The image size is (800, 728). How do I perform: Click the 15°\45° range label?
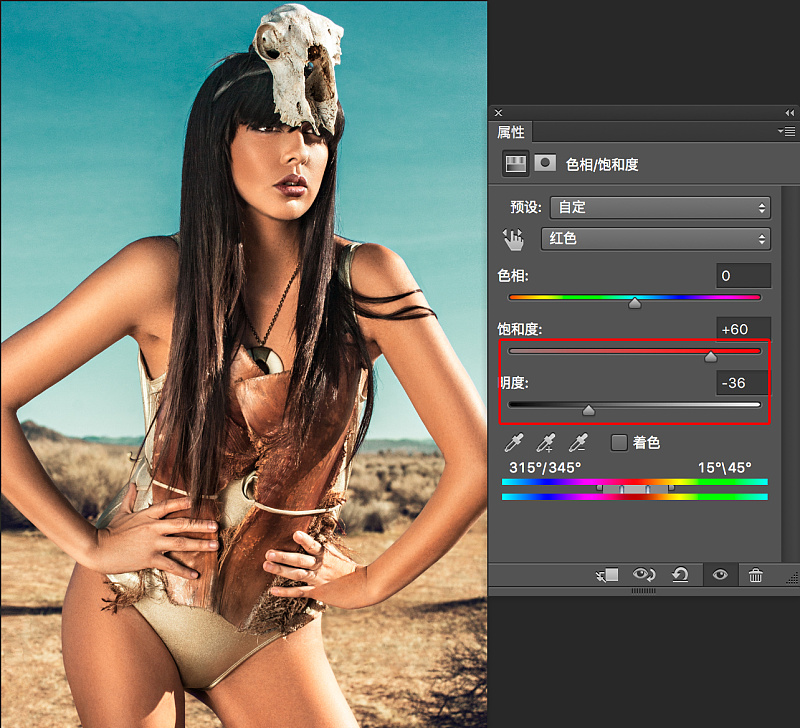click(724, 467)
